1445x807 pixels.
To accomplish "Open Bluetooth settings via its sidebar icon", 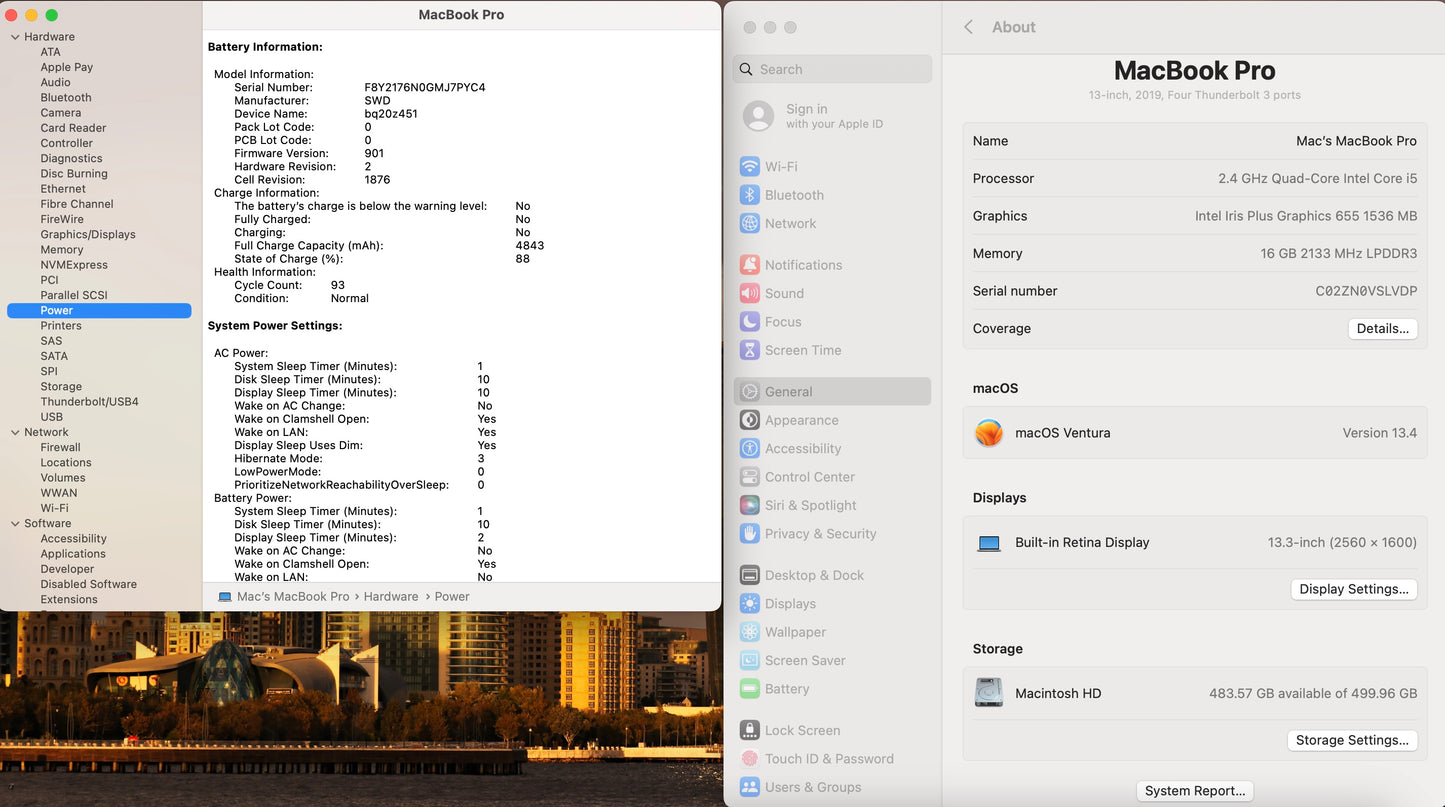I will click(x=749, y=195).
